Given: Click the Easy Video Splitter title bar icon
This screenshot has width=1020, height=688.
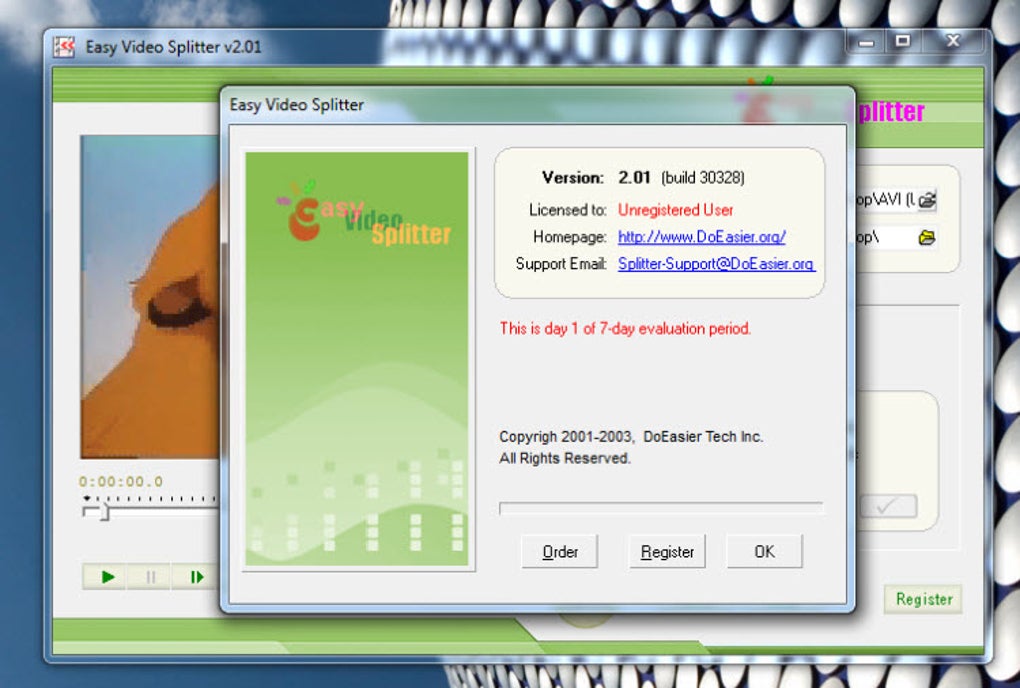Looking at the screenshot, I should coord(64,47).
